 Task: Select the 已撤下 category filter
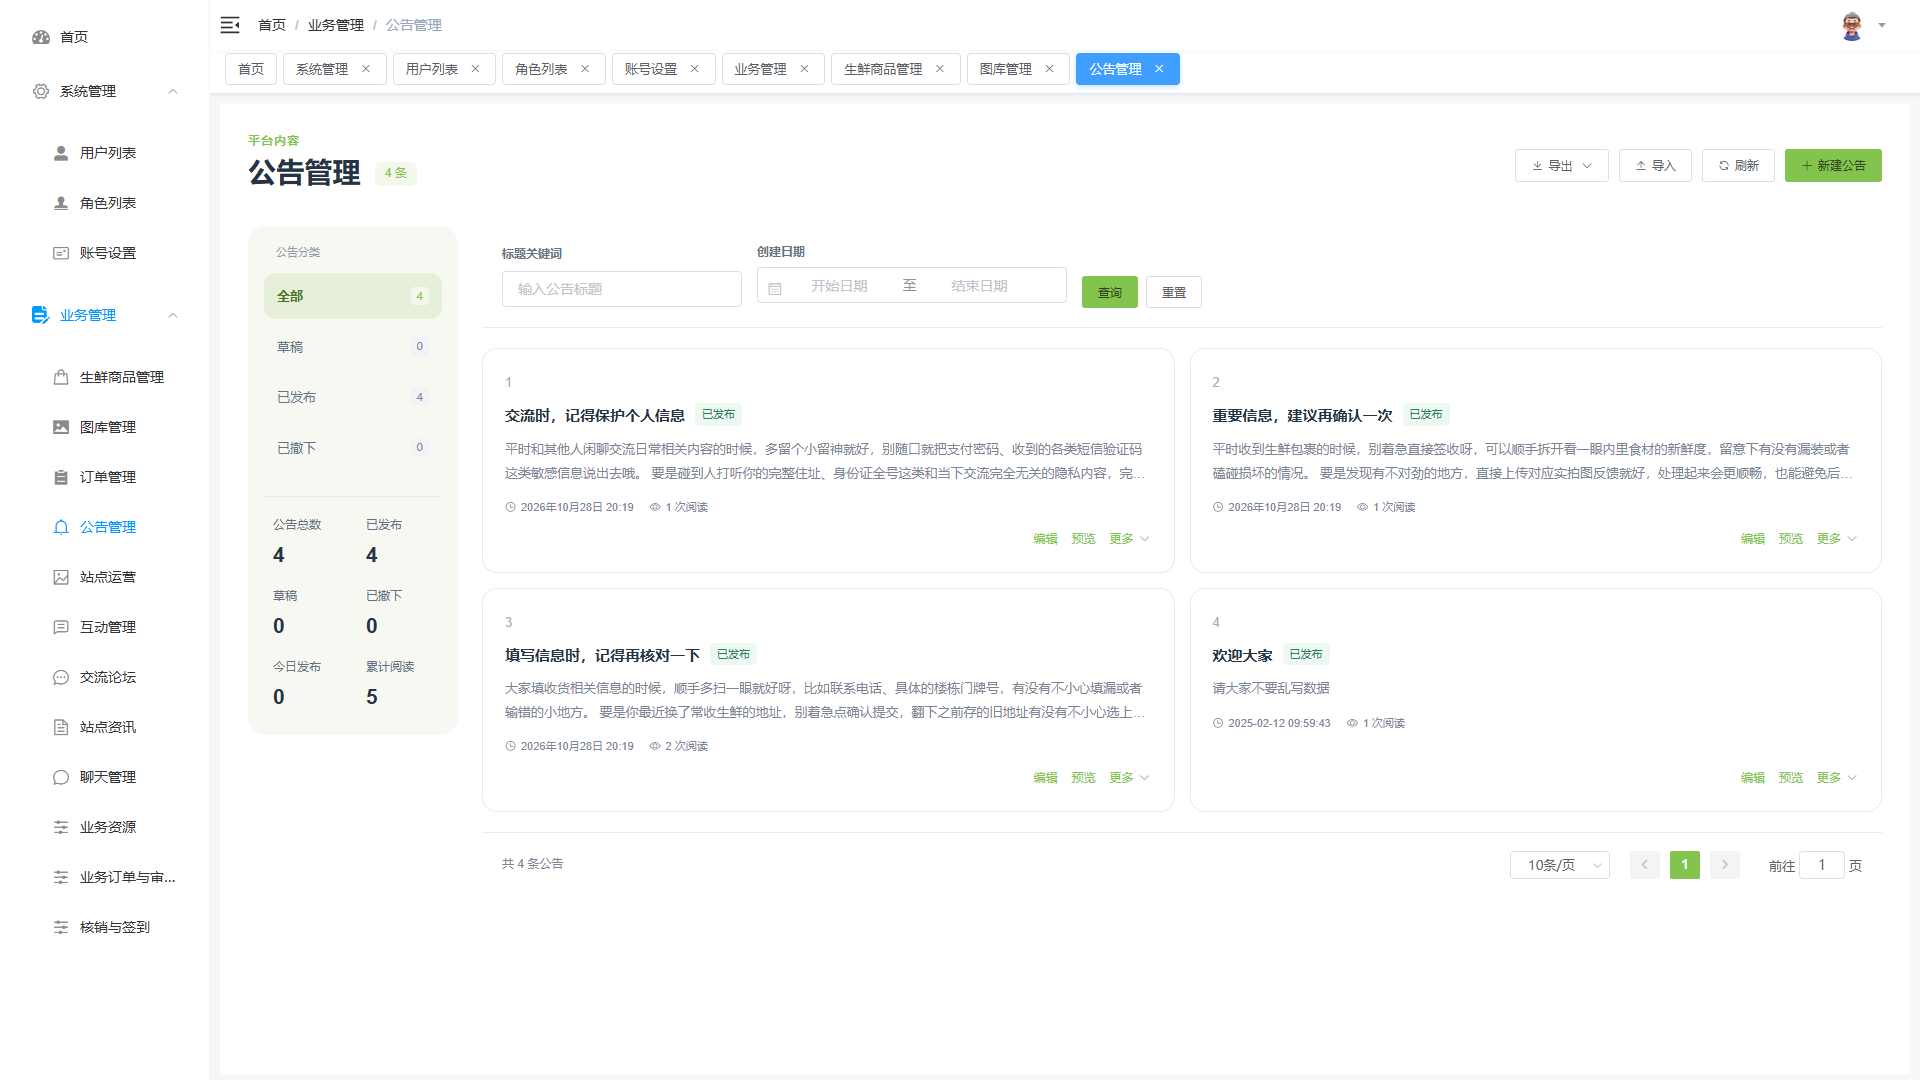coord(352,448)
